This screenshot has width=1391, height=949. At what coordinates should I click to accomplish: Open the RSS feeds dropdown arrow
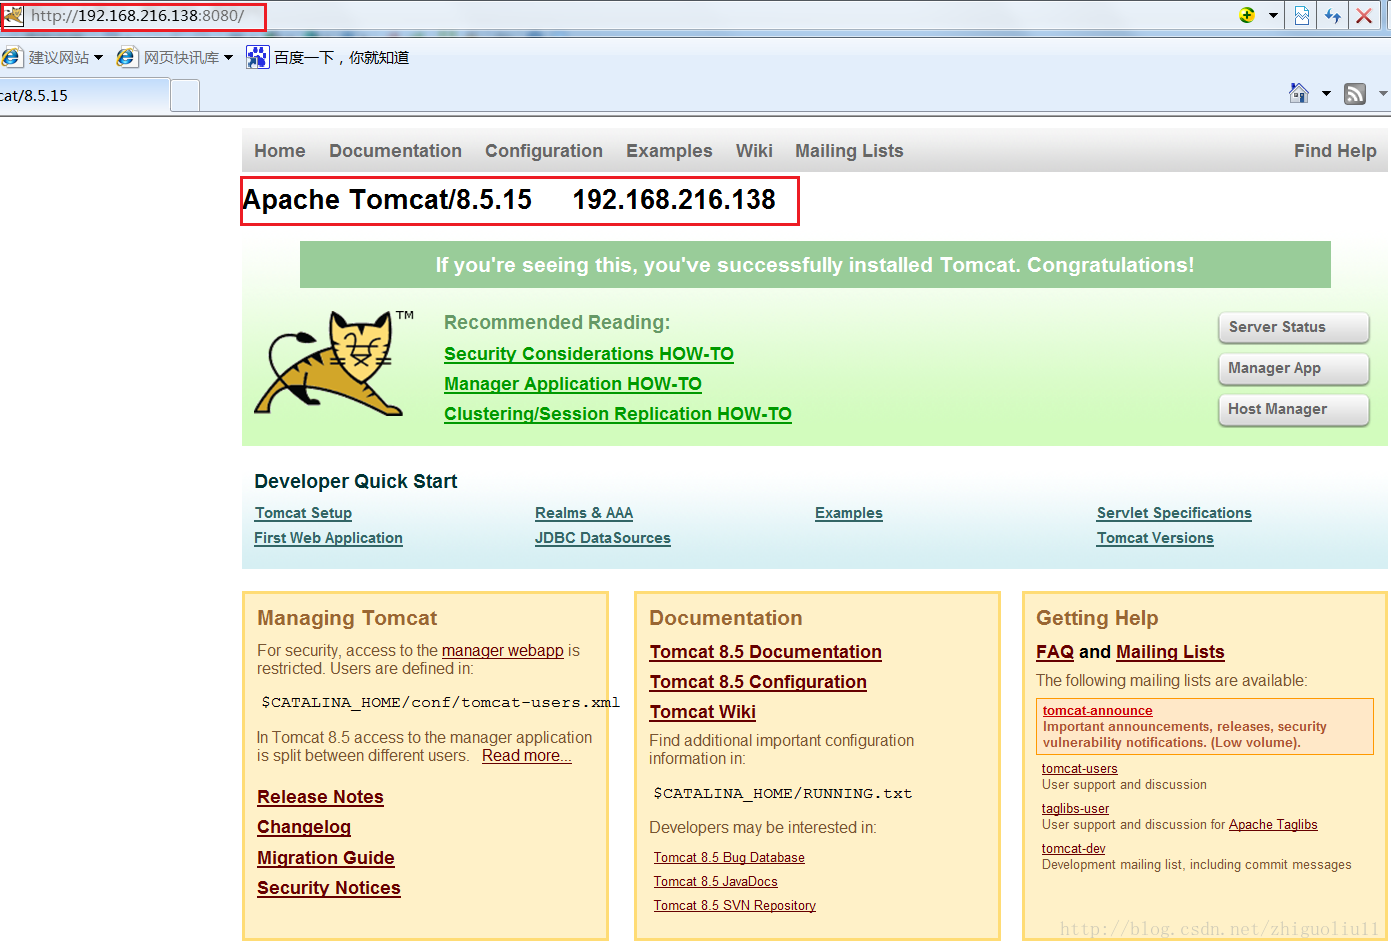1383,94
